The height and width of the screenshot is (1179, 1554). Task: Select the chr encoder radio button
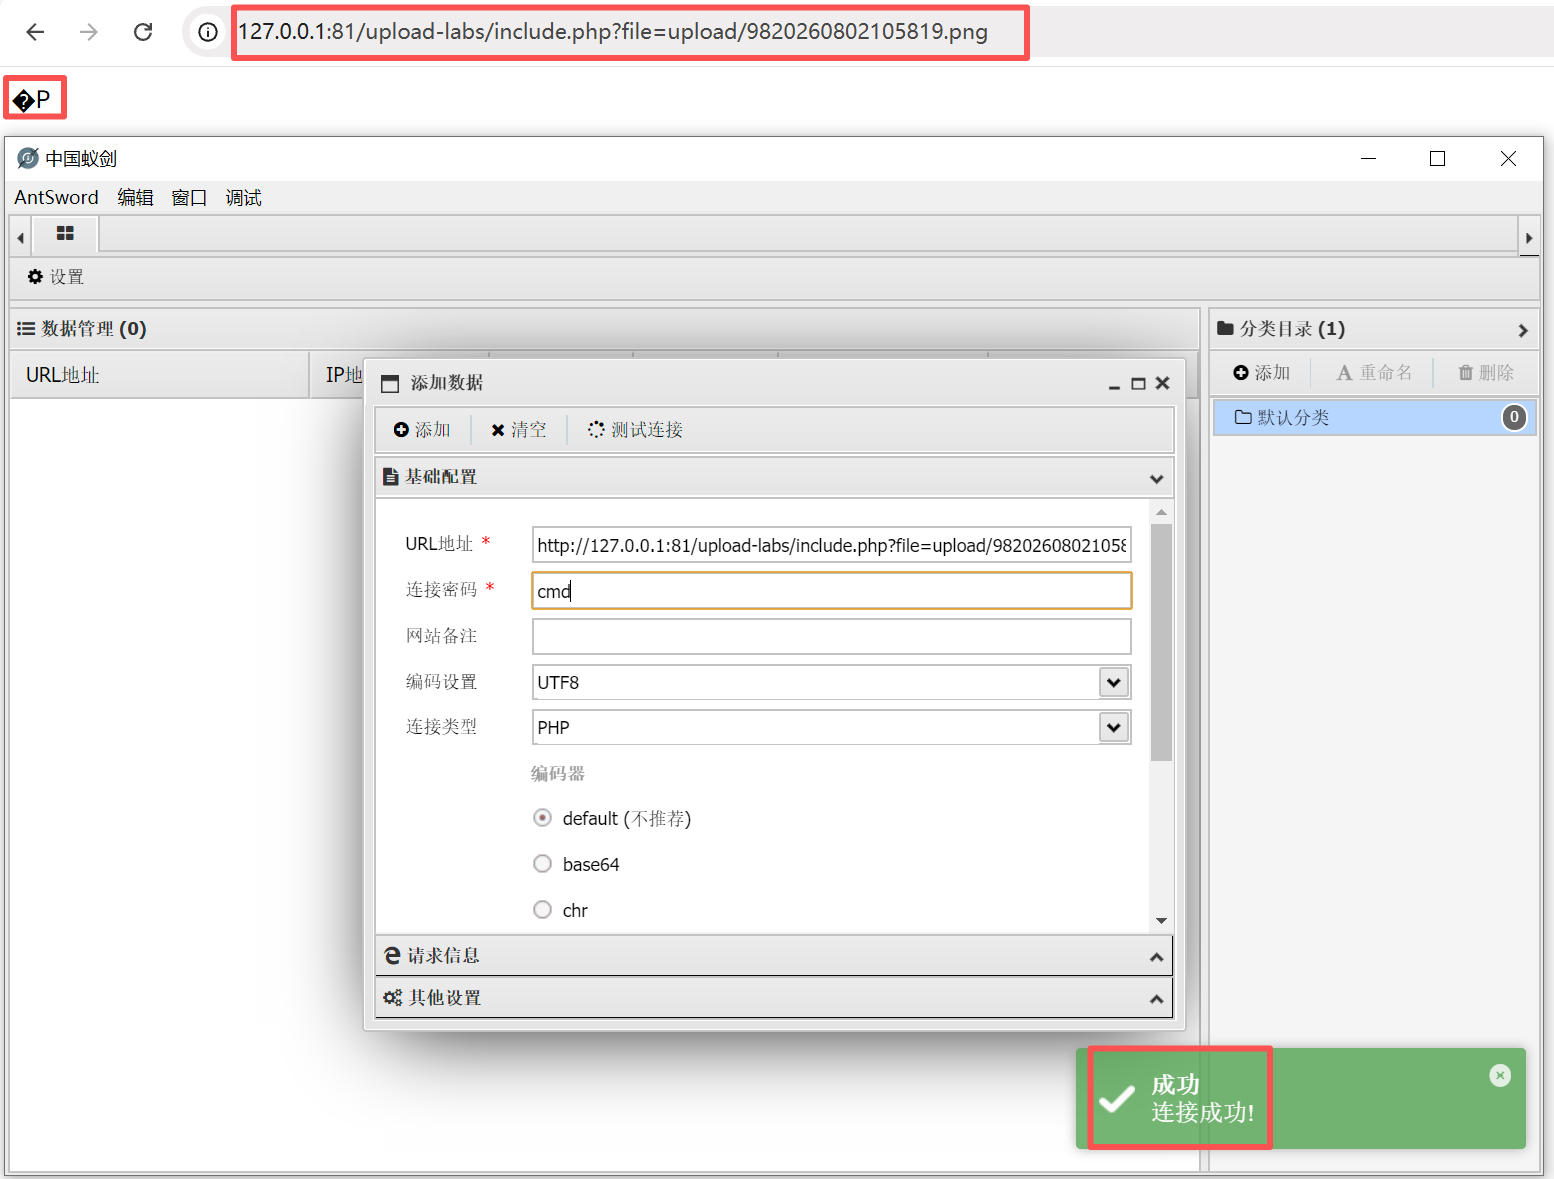(542, 910)
